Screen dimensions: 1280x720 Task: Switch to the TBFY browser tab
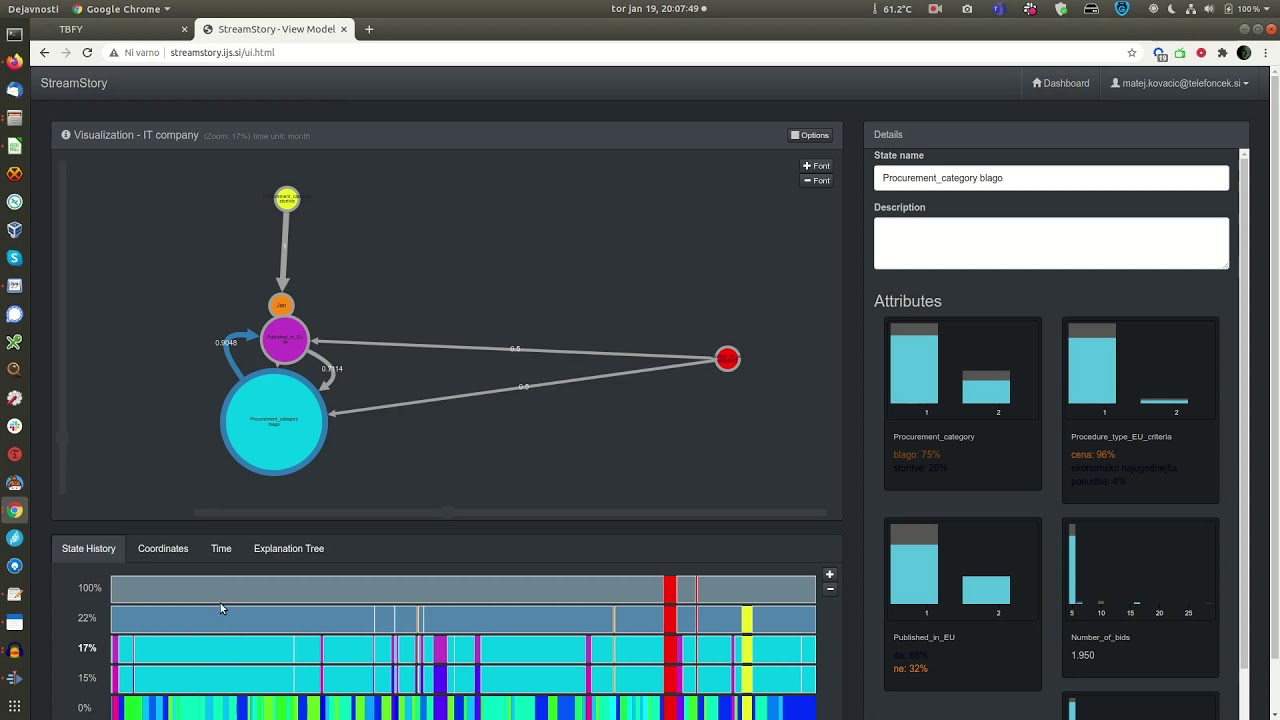[x=111, y=29]
